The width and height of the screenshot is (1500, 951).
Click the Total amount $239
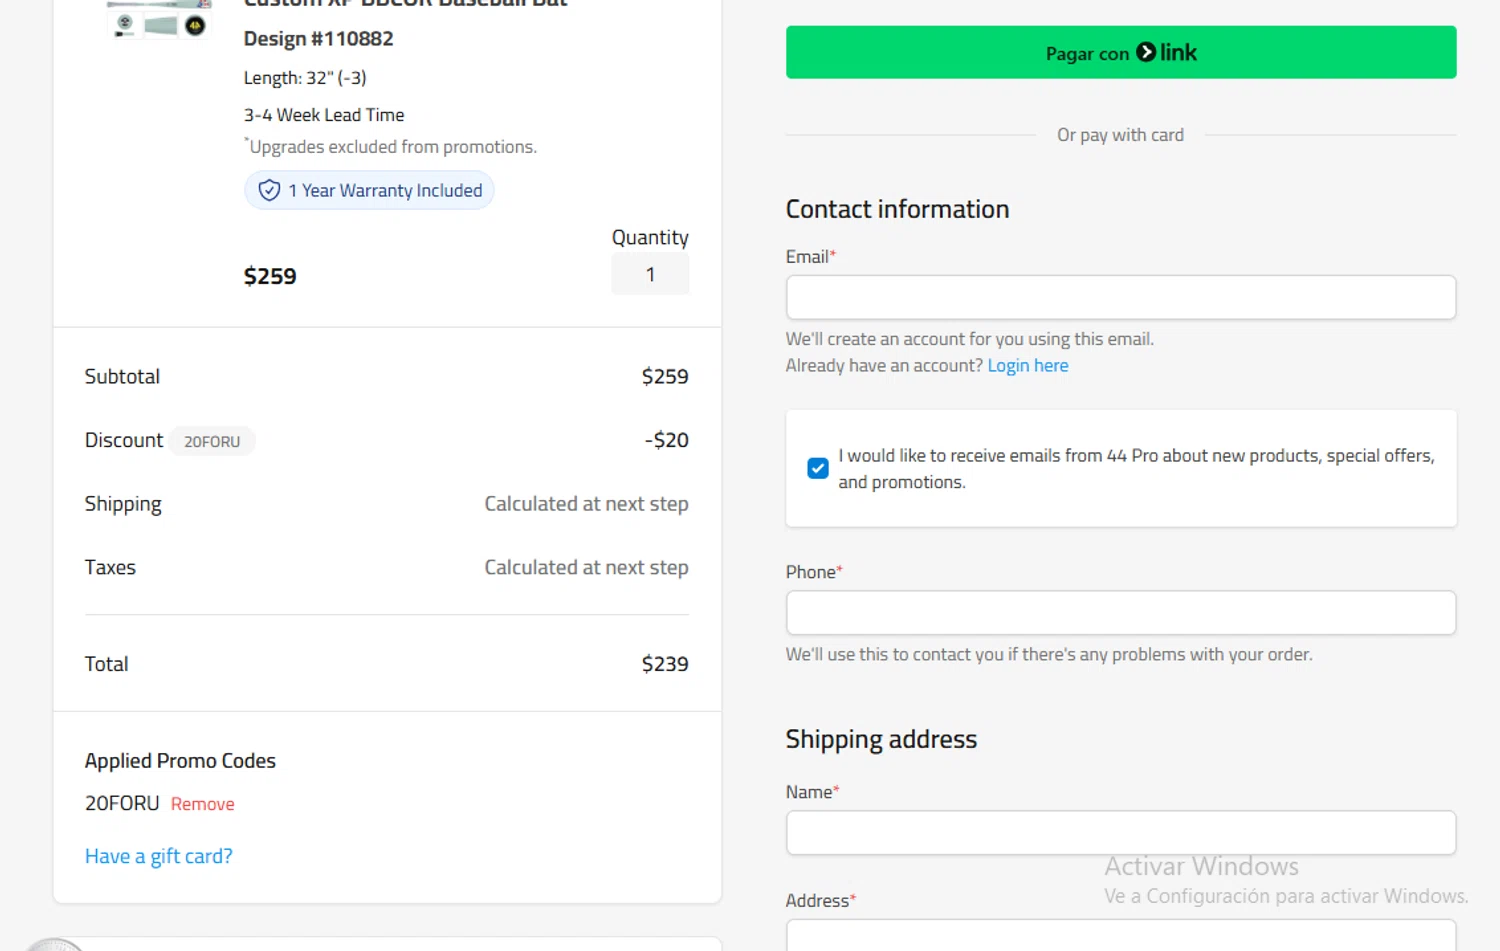pyautogui.click(x=665, y=664)
